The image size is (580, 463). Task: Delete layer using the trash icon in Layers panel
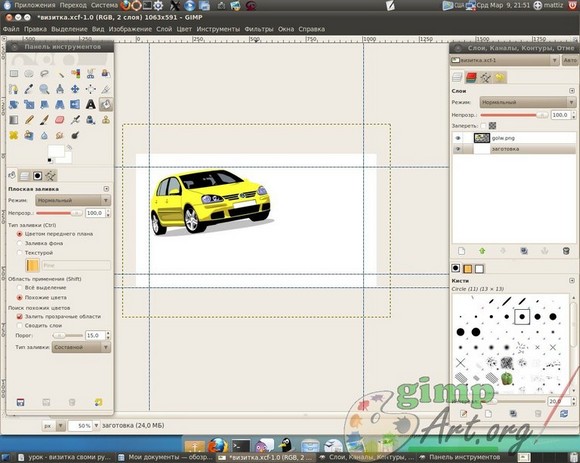[566, 251]
